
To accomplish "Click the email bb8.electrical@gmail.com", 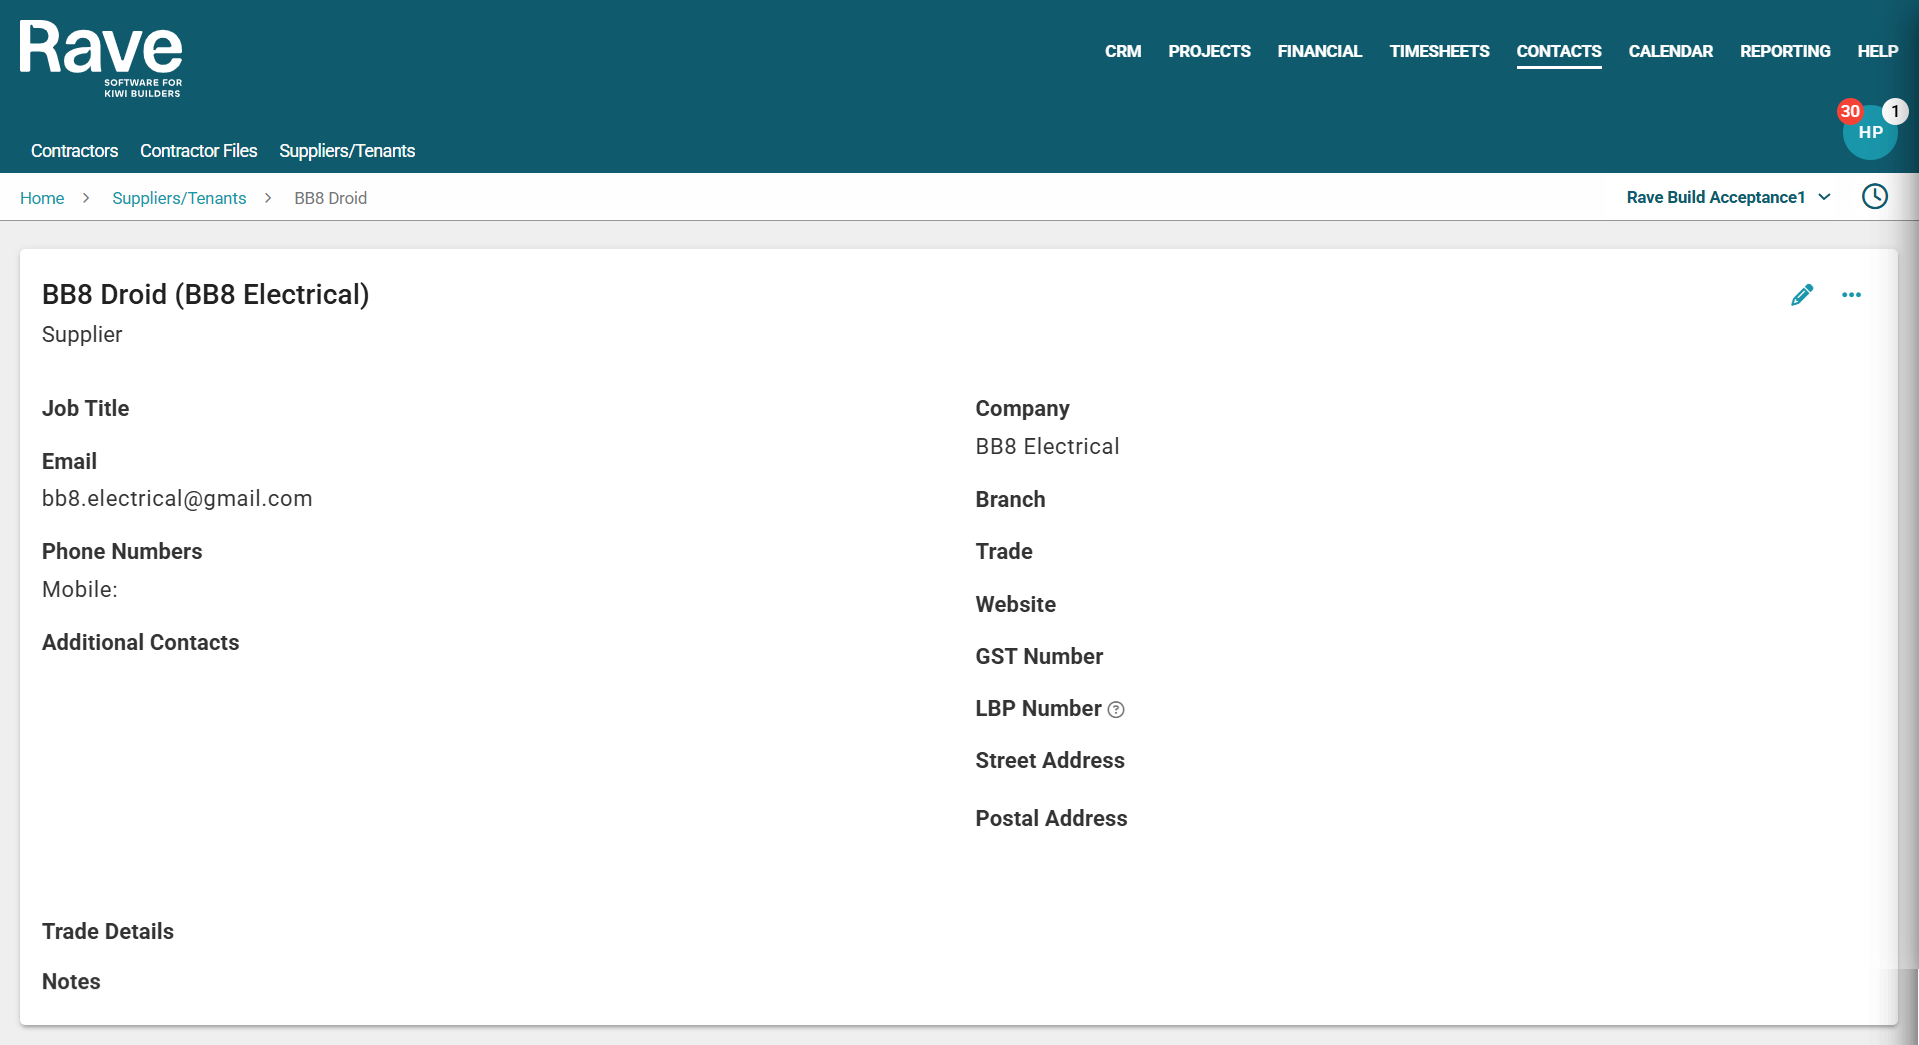I will pos(177,499).
